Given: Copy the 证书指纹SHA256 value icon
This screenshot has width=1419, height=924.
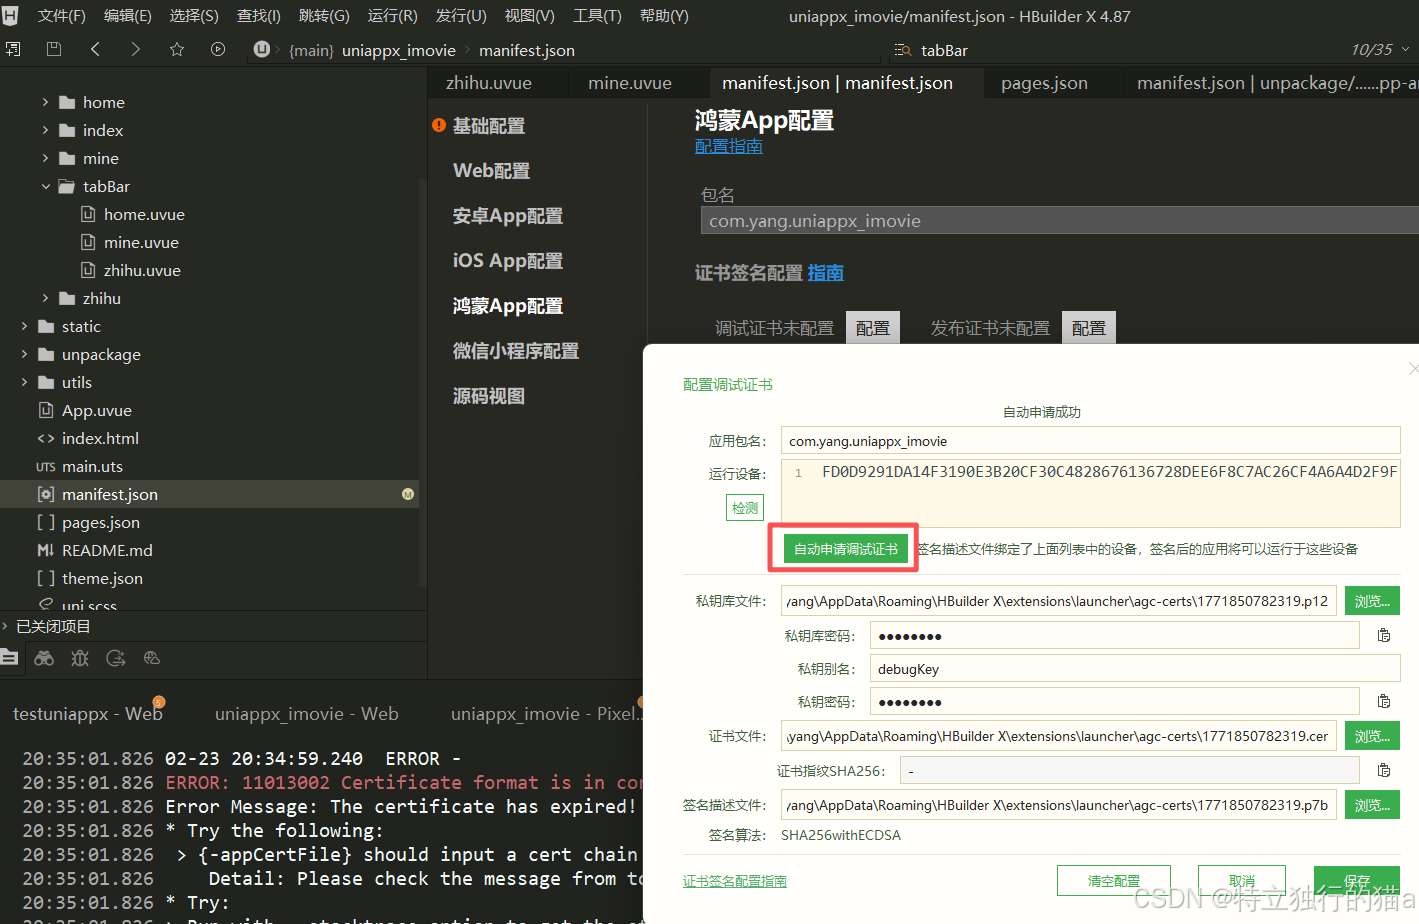Looking at the screenshot, I should coord(1384,770).
